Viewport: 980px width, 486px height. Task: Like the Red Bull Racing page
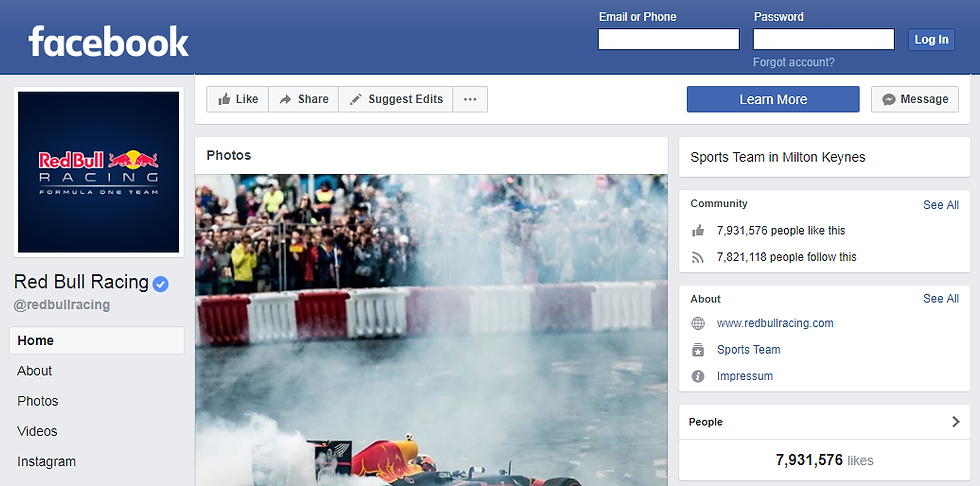point(238,99)
